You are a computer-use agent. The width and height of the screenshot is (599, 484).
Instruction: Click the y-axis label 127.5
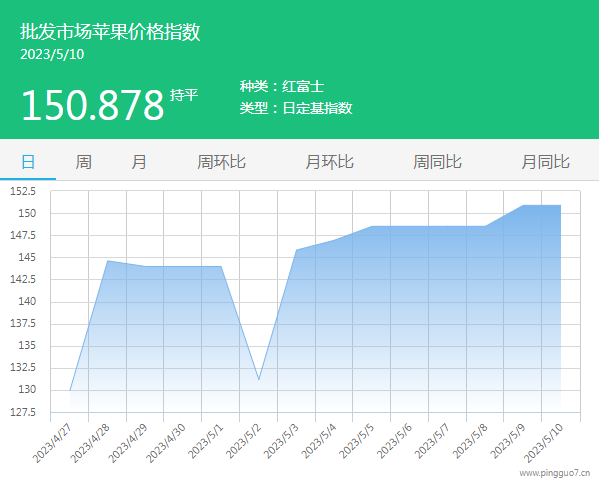click(x=23, y=413)
